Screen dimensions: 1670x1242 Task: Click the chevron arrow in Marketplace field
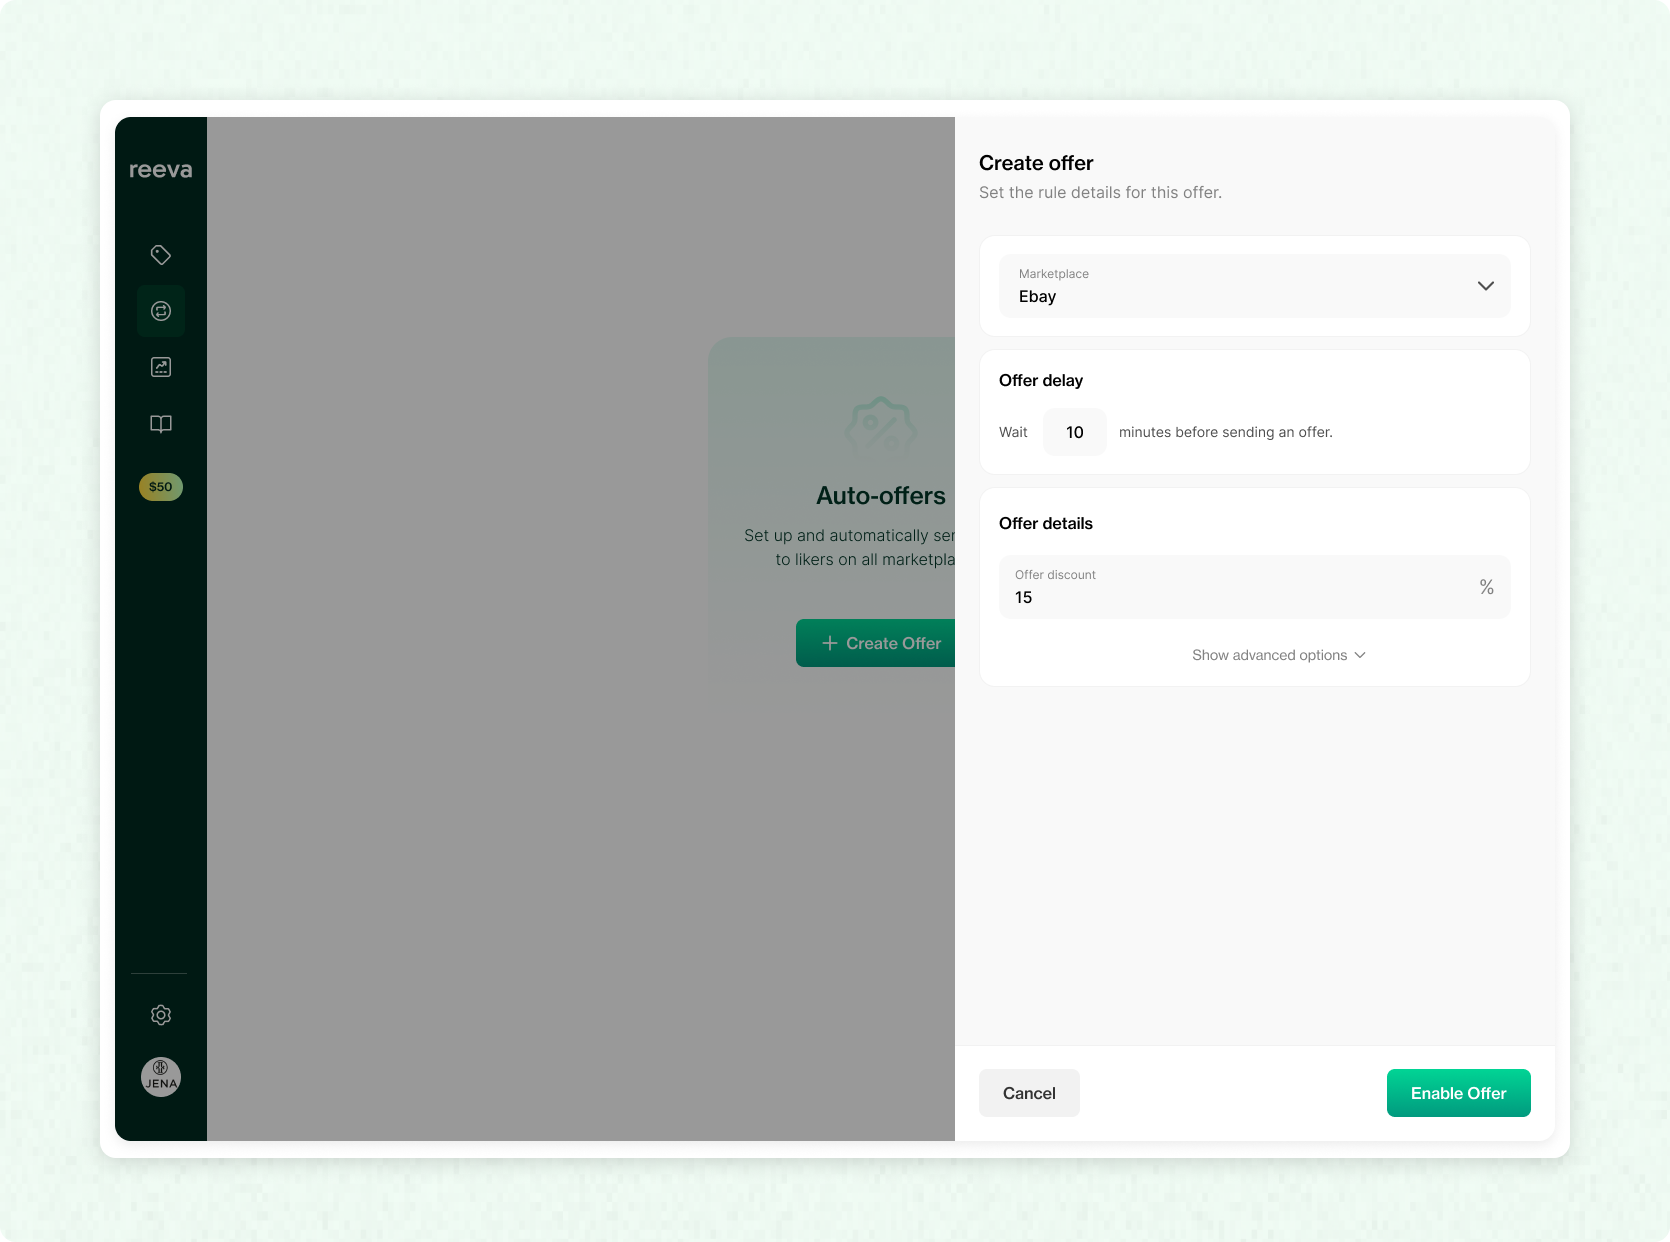tap(1485, 286)
